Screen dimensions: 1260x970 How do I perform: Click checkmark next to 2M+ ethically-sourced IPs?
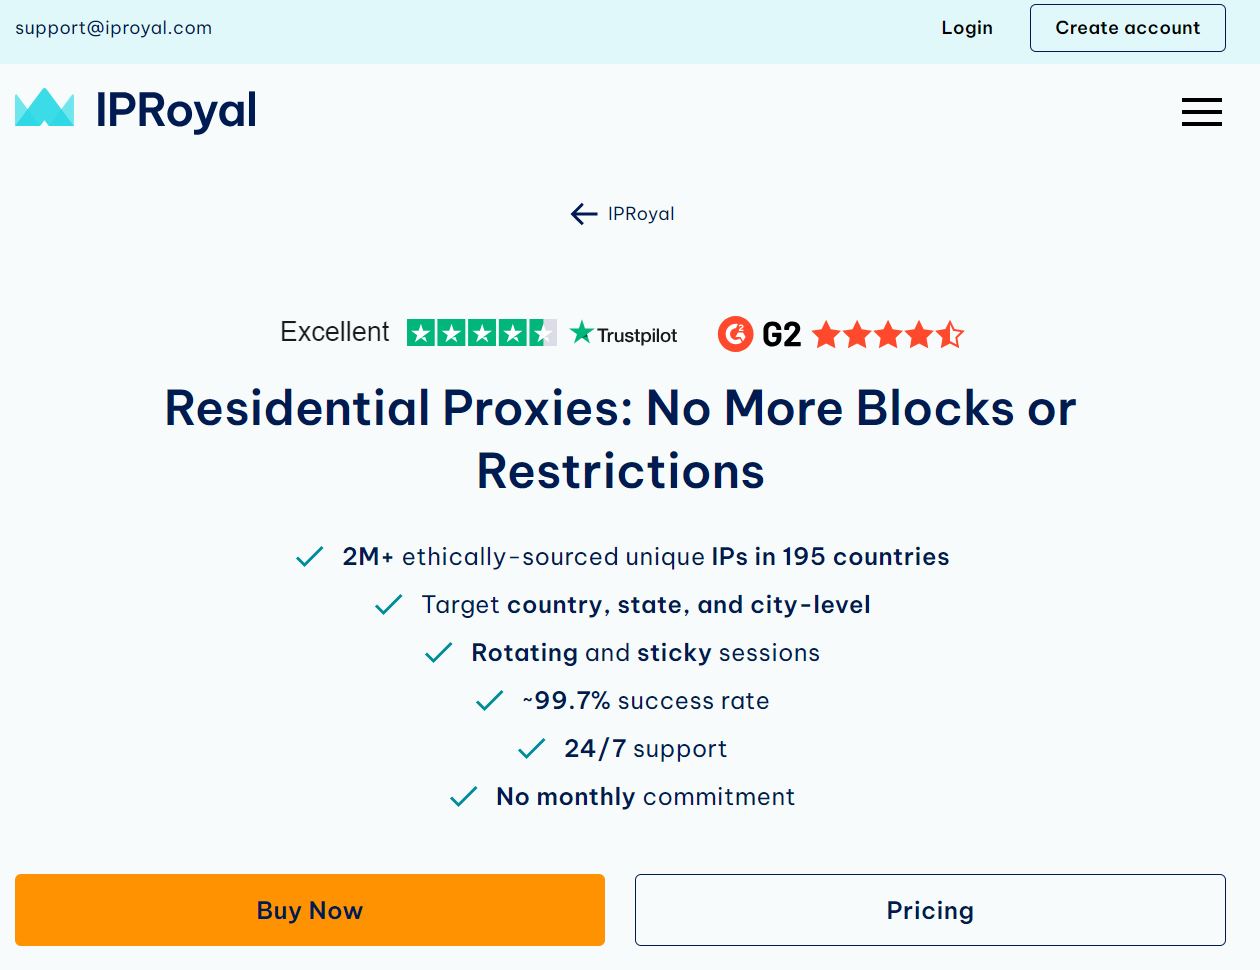pos(309,557)
